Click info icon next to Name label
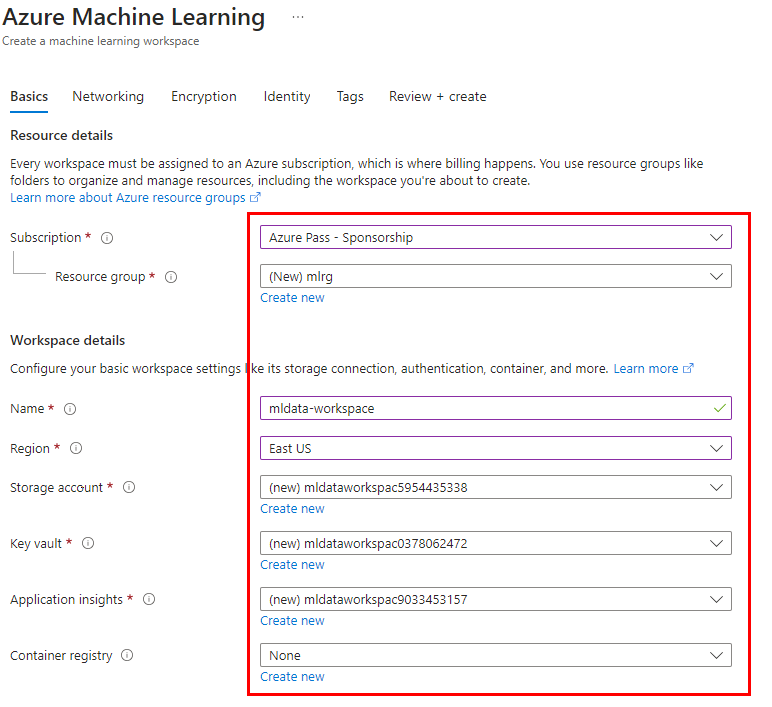Image resolution: width=772 pixels, height=707 pixels. [70, 409]
